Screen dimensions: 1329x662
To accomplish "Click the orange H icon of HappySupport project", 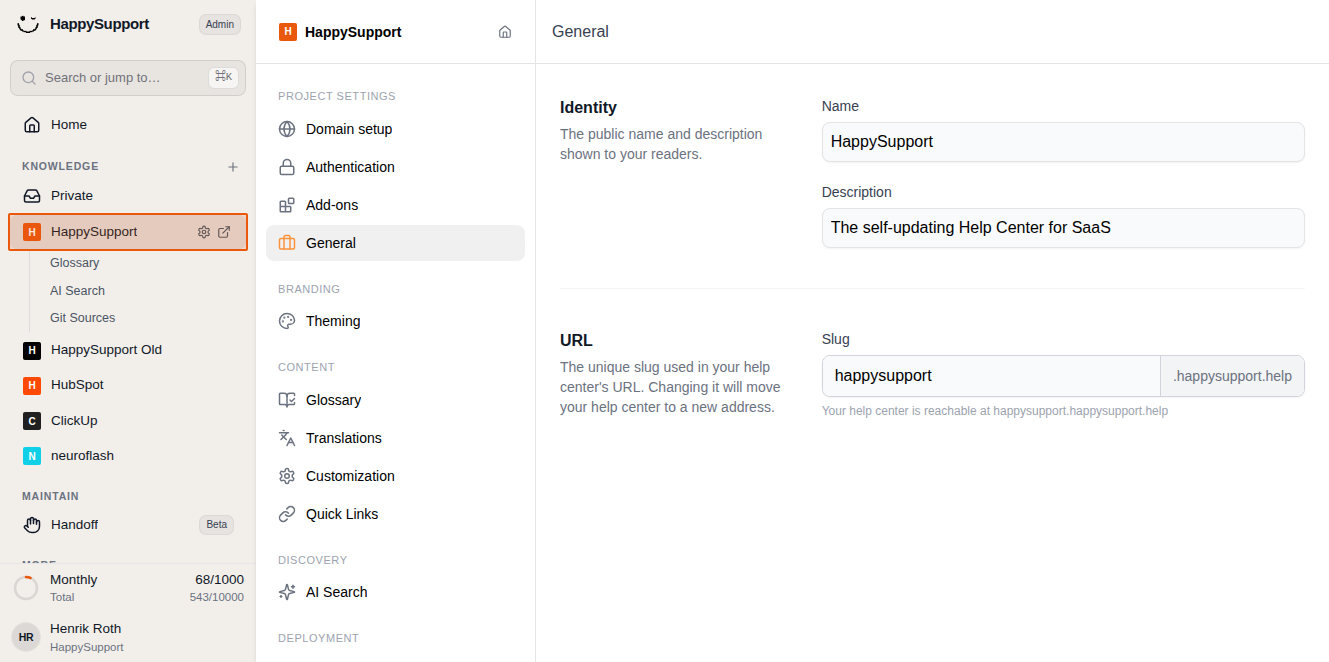I will (x=32, y=232).
